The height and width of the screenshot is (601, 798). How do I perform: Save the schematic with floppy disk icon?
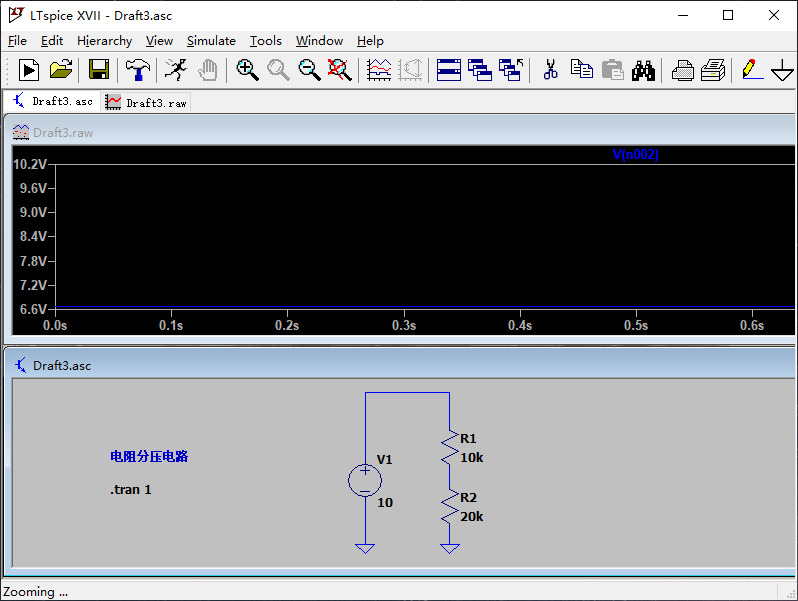tap(98, 69)
